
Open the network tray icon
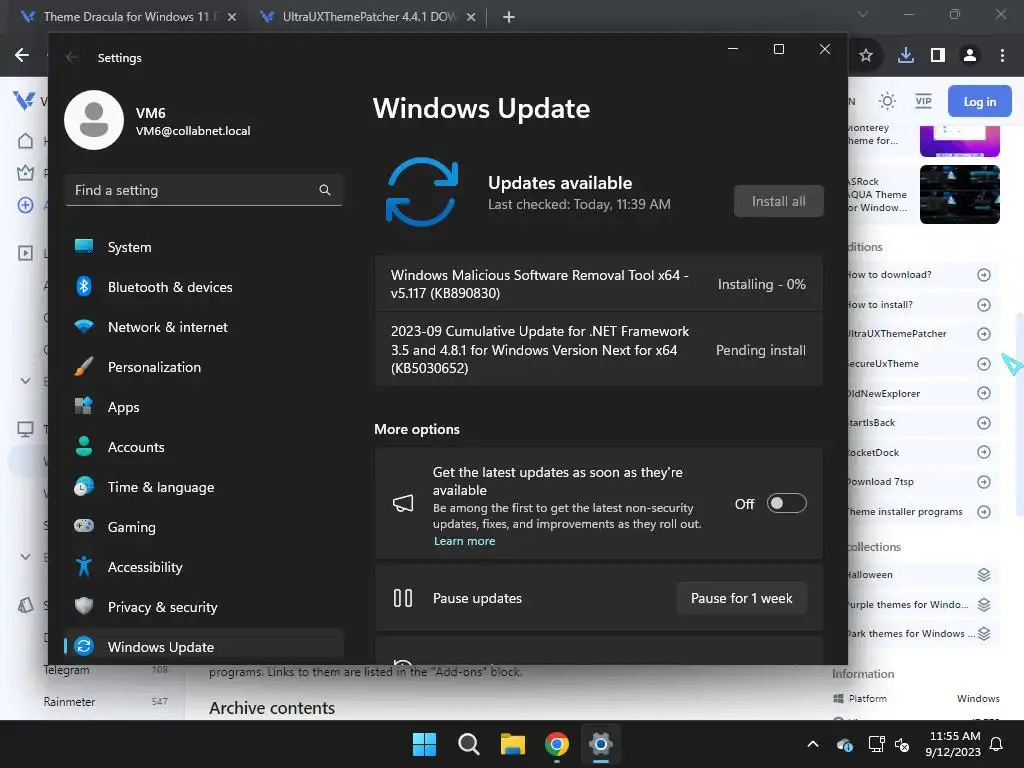click(876, 744)
